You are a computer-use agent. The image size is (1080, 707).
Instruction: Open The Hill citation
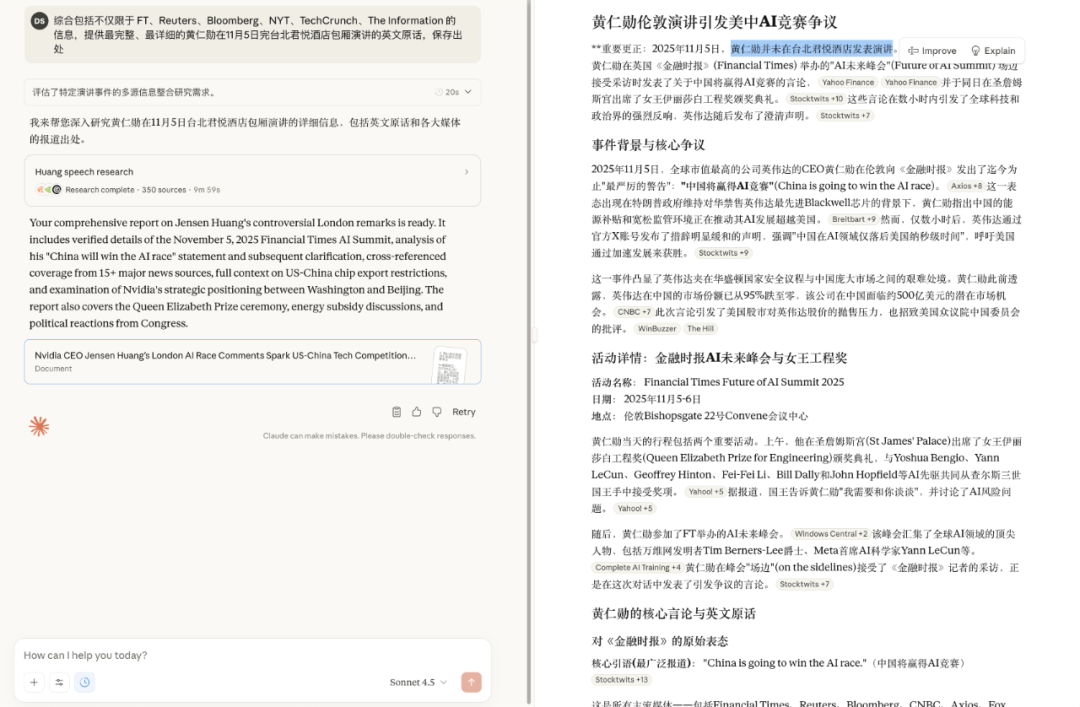700,329
